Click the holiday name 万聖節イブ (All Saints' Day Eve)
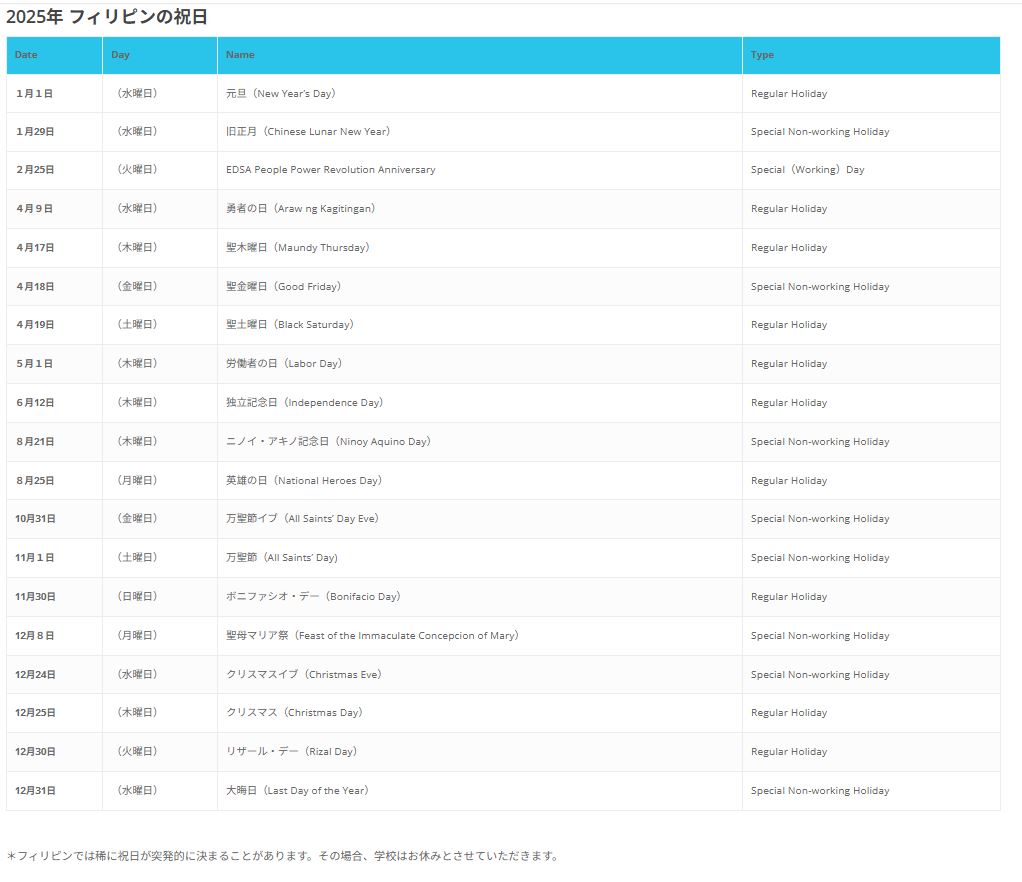The height and width of the screenshot is (882, 1022). tap(302, 518)
